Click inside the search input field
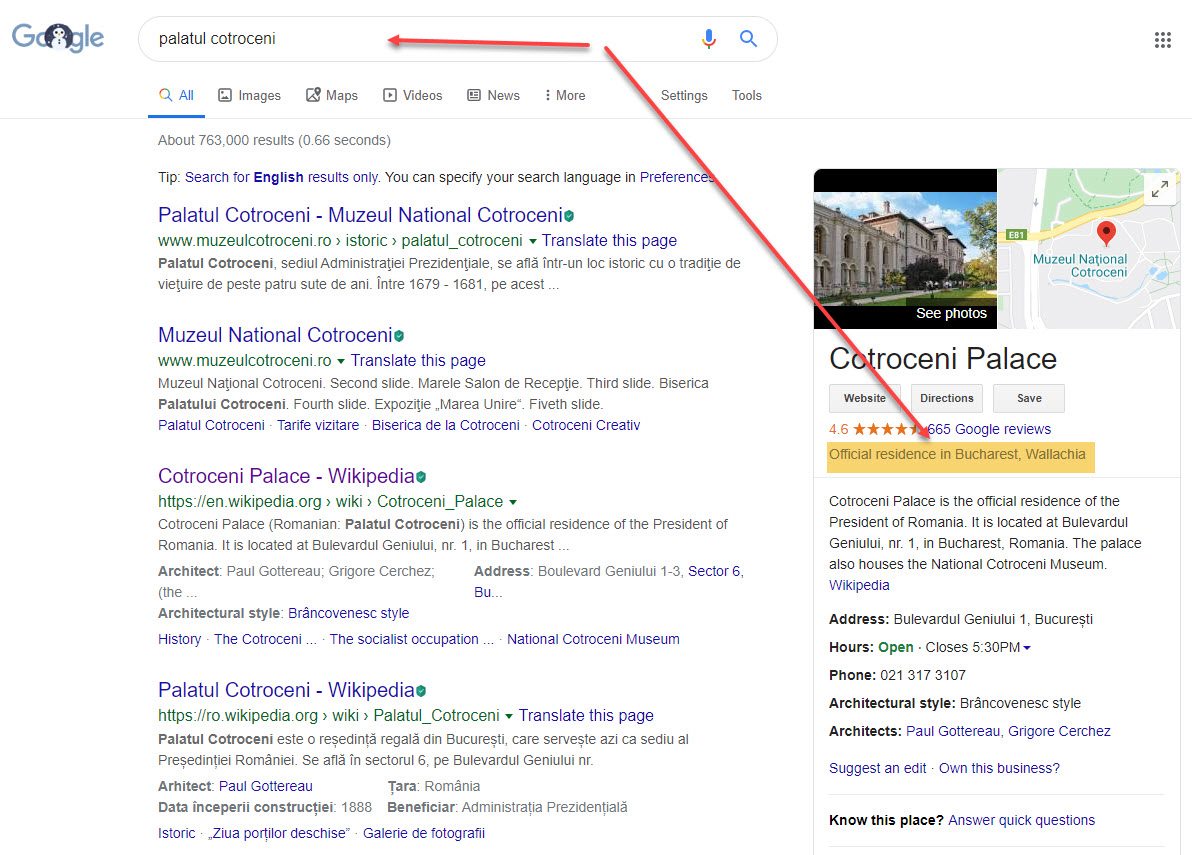The height and width of the screenshot is (855, 1192). pyautogui.click(x=420, y=39)
